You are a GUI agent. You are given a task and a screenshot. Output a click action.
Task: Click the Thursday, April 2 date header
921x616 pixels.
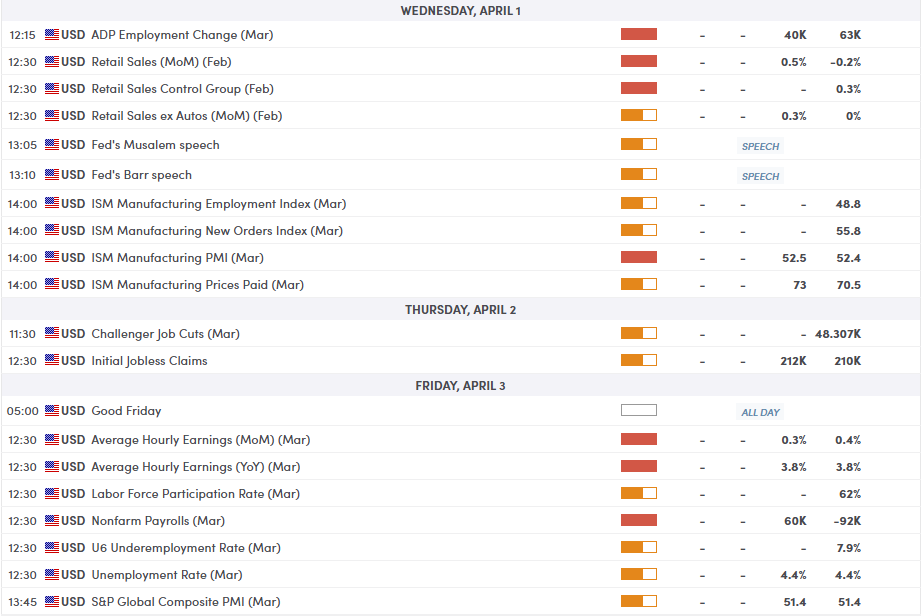click(460, 309)
